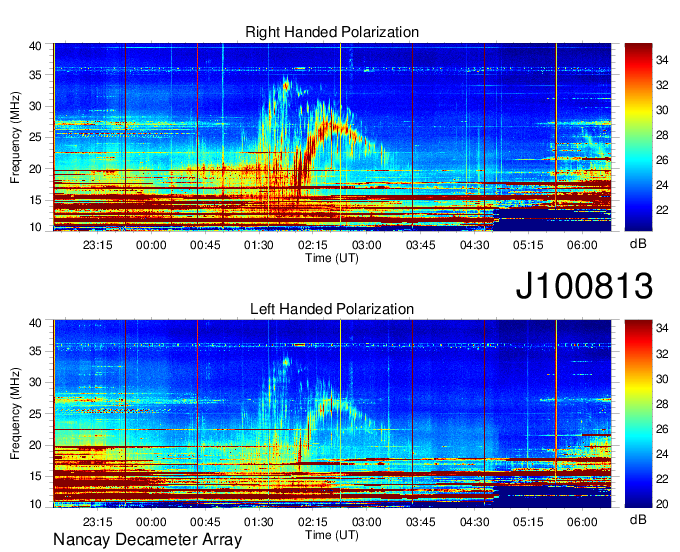
Task: Click the 'dB' label of Left Handed colorbar
Action: [638, 520]
